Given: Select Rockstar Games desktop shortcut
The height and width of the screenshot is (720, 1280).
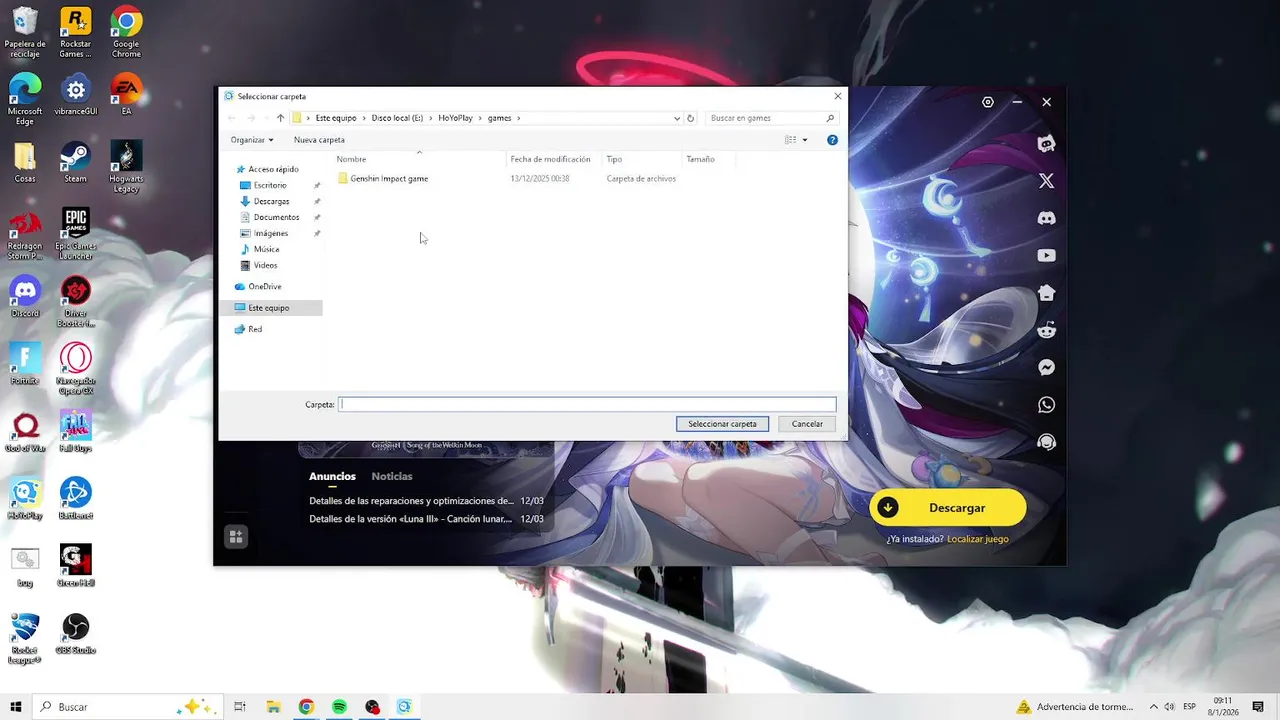Looking at the screenshot, I should [76, 32].
